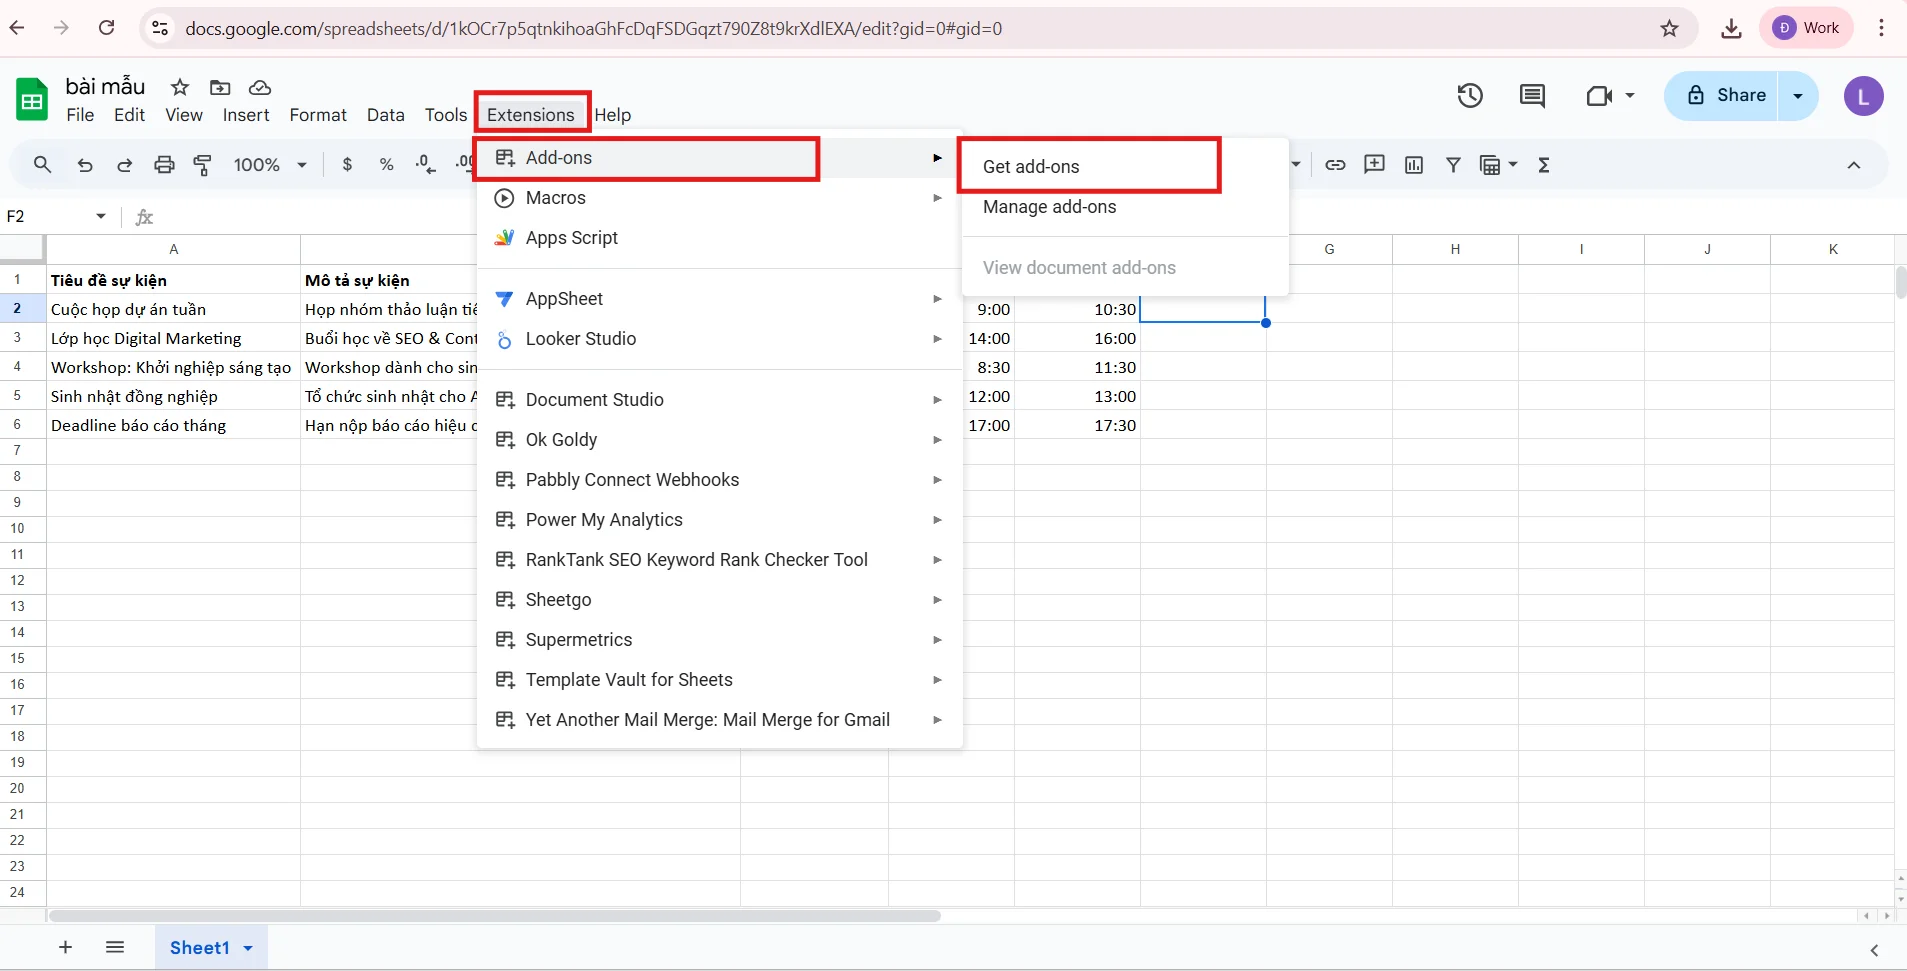This screenshot has width=1907, height=971.
Task: Start a Meet call camera icon
Action: pyautogui.click(x=1600, y=96)
